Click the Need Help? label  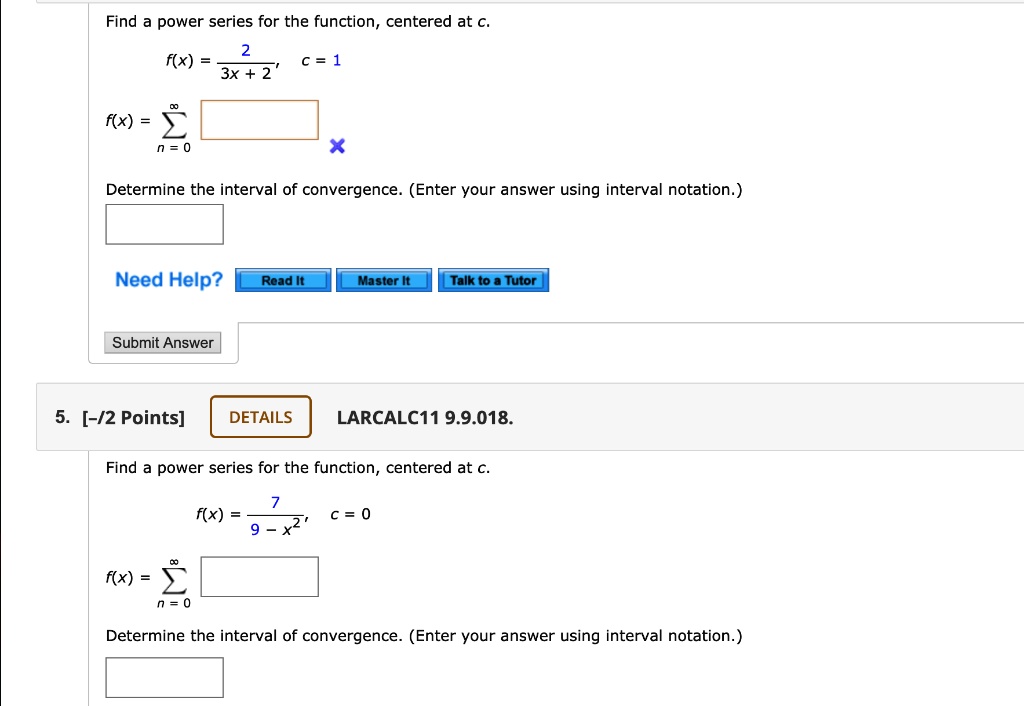167,280
